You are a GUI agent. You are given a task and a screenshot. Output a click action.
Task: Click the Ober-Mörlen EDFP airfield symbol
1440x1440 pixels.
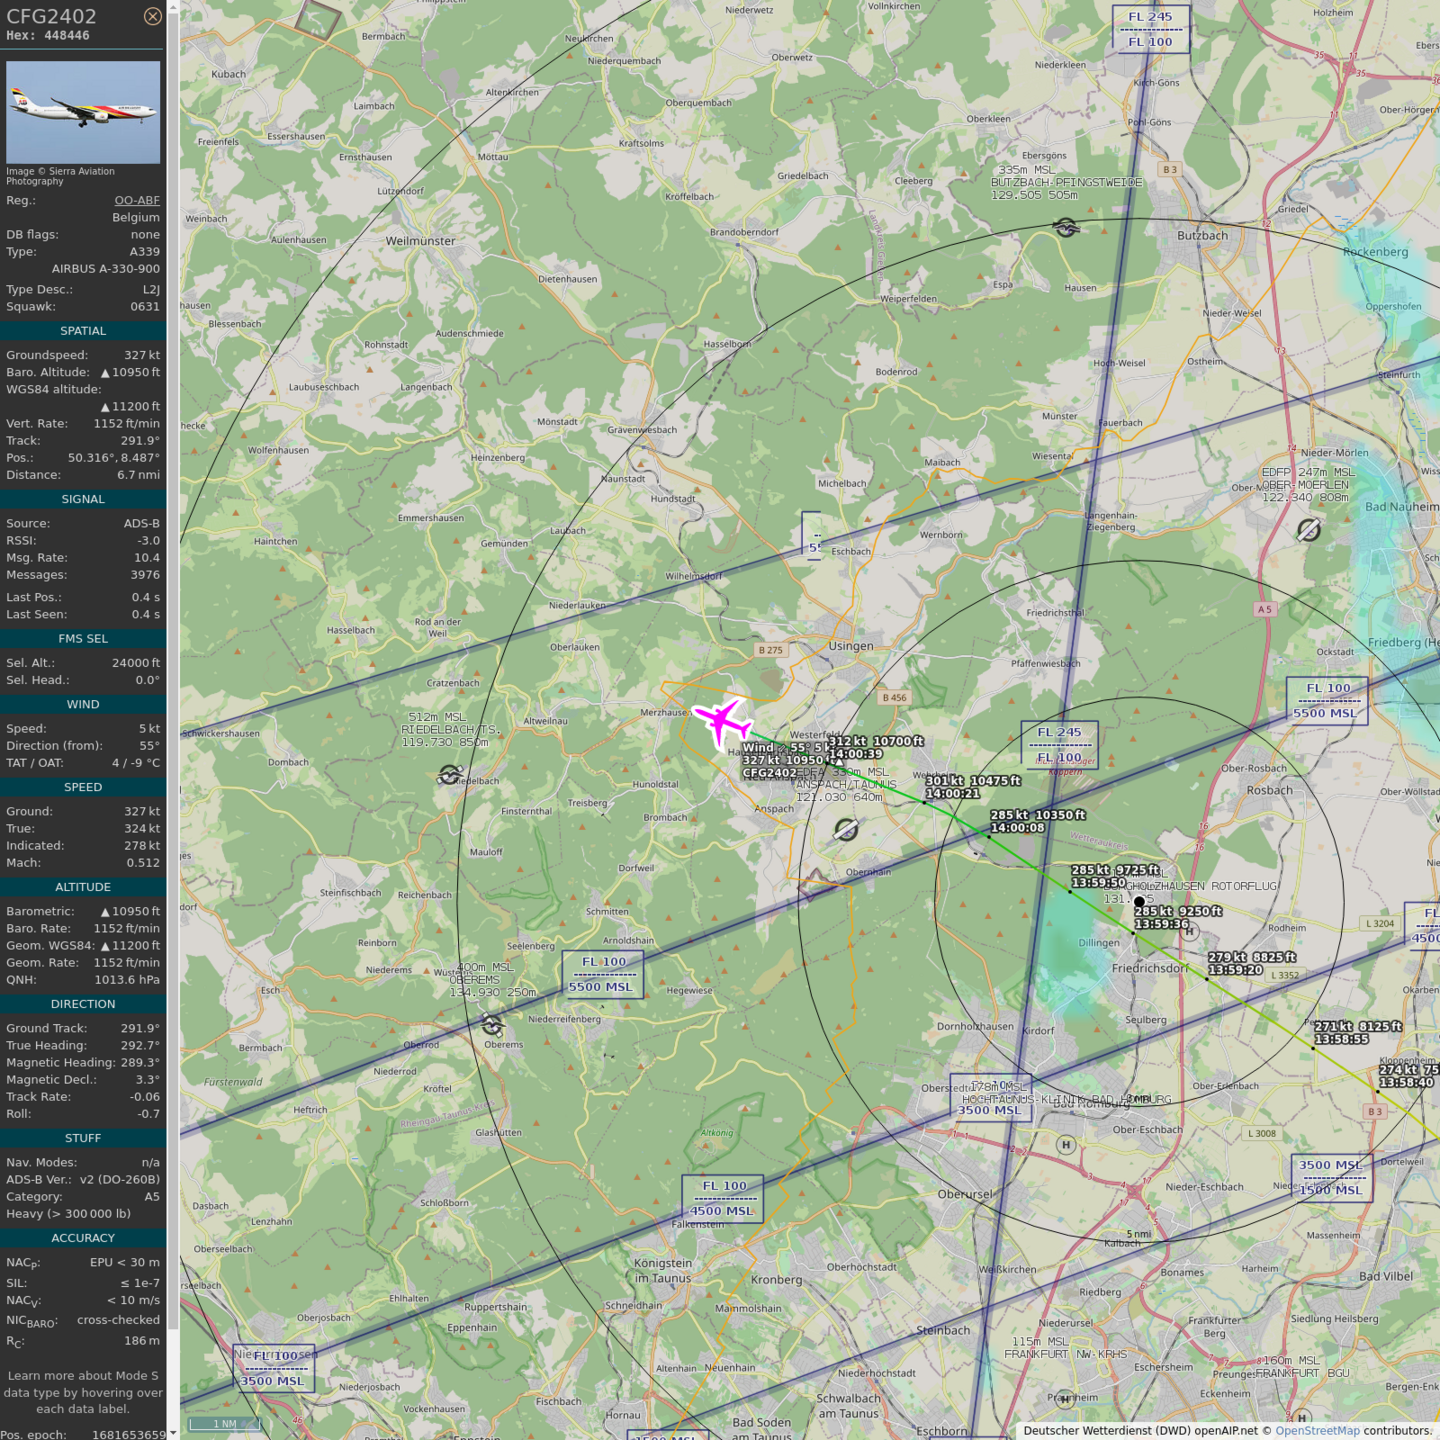[1308, 530]
